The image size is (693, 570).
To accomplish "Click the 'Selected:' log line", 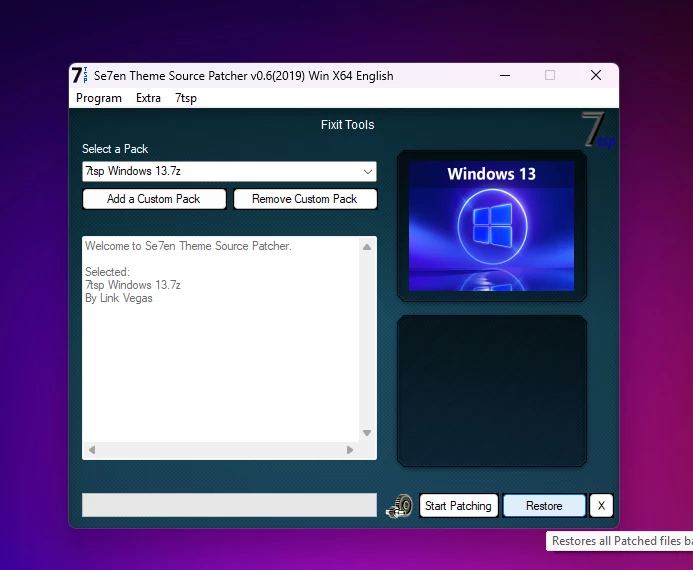I will point(107,272).
